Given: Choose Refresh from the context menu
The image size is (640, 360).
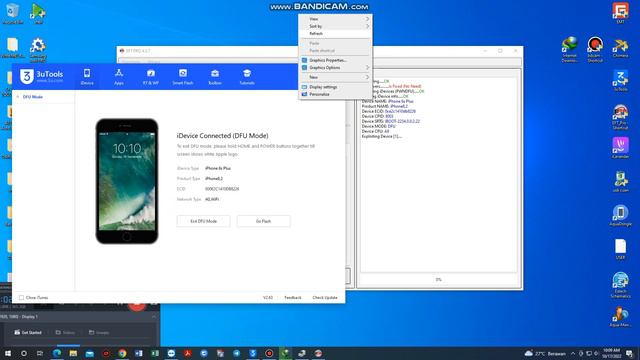Looking at the screenshot, I should (x=335, y=33).
